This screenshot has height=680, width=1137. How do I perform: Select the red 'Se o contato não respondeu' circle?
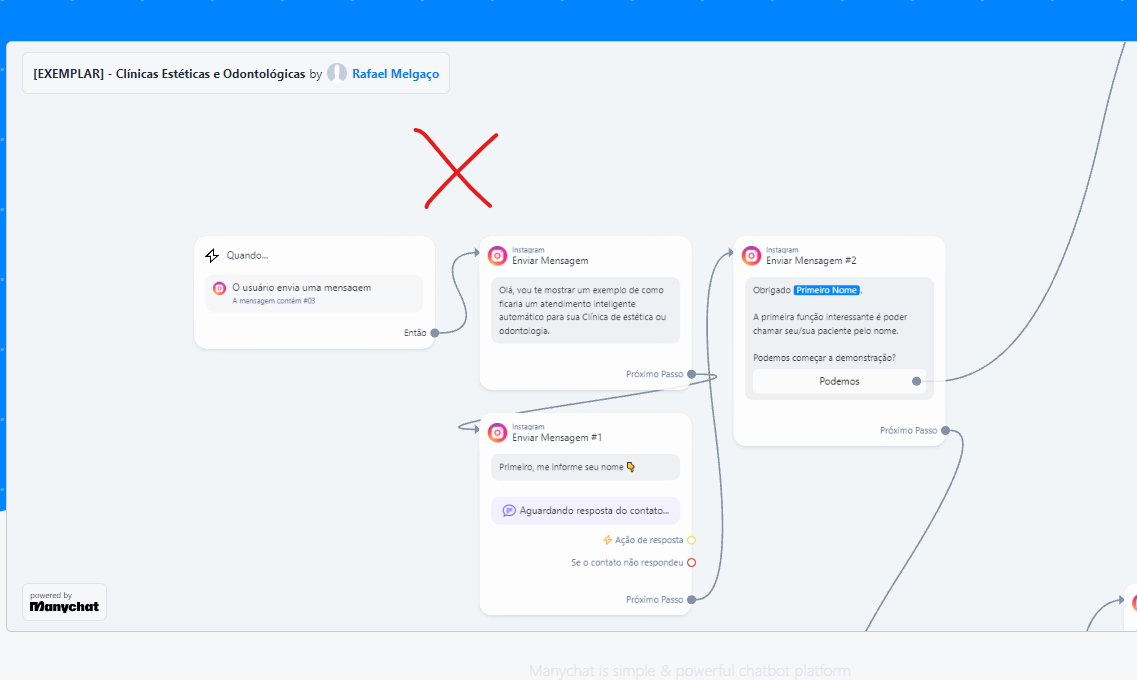692,563
